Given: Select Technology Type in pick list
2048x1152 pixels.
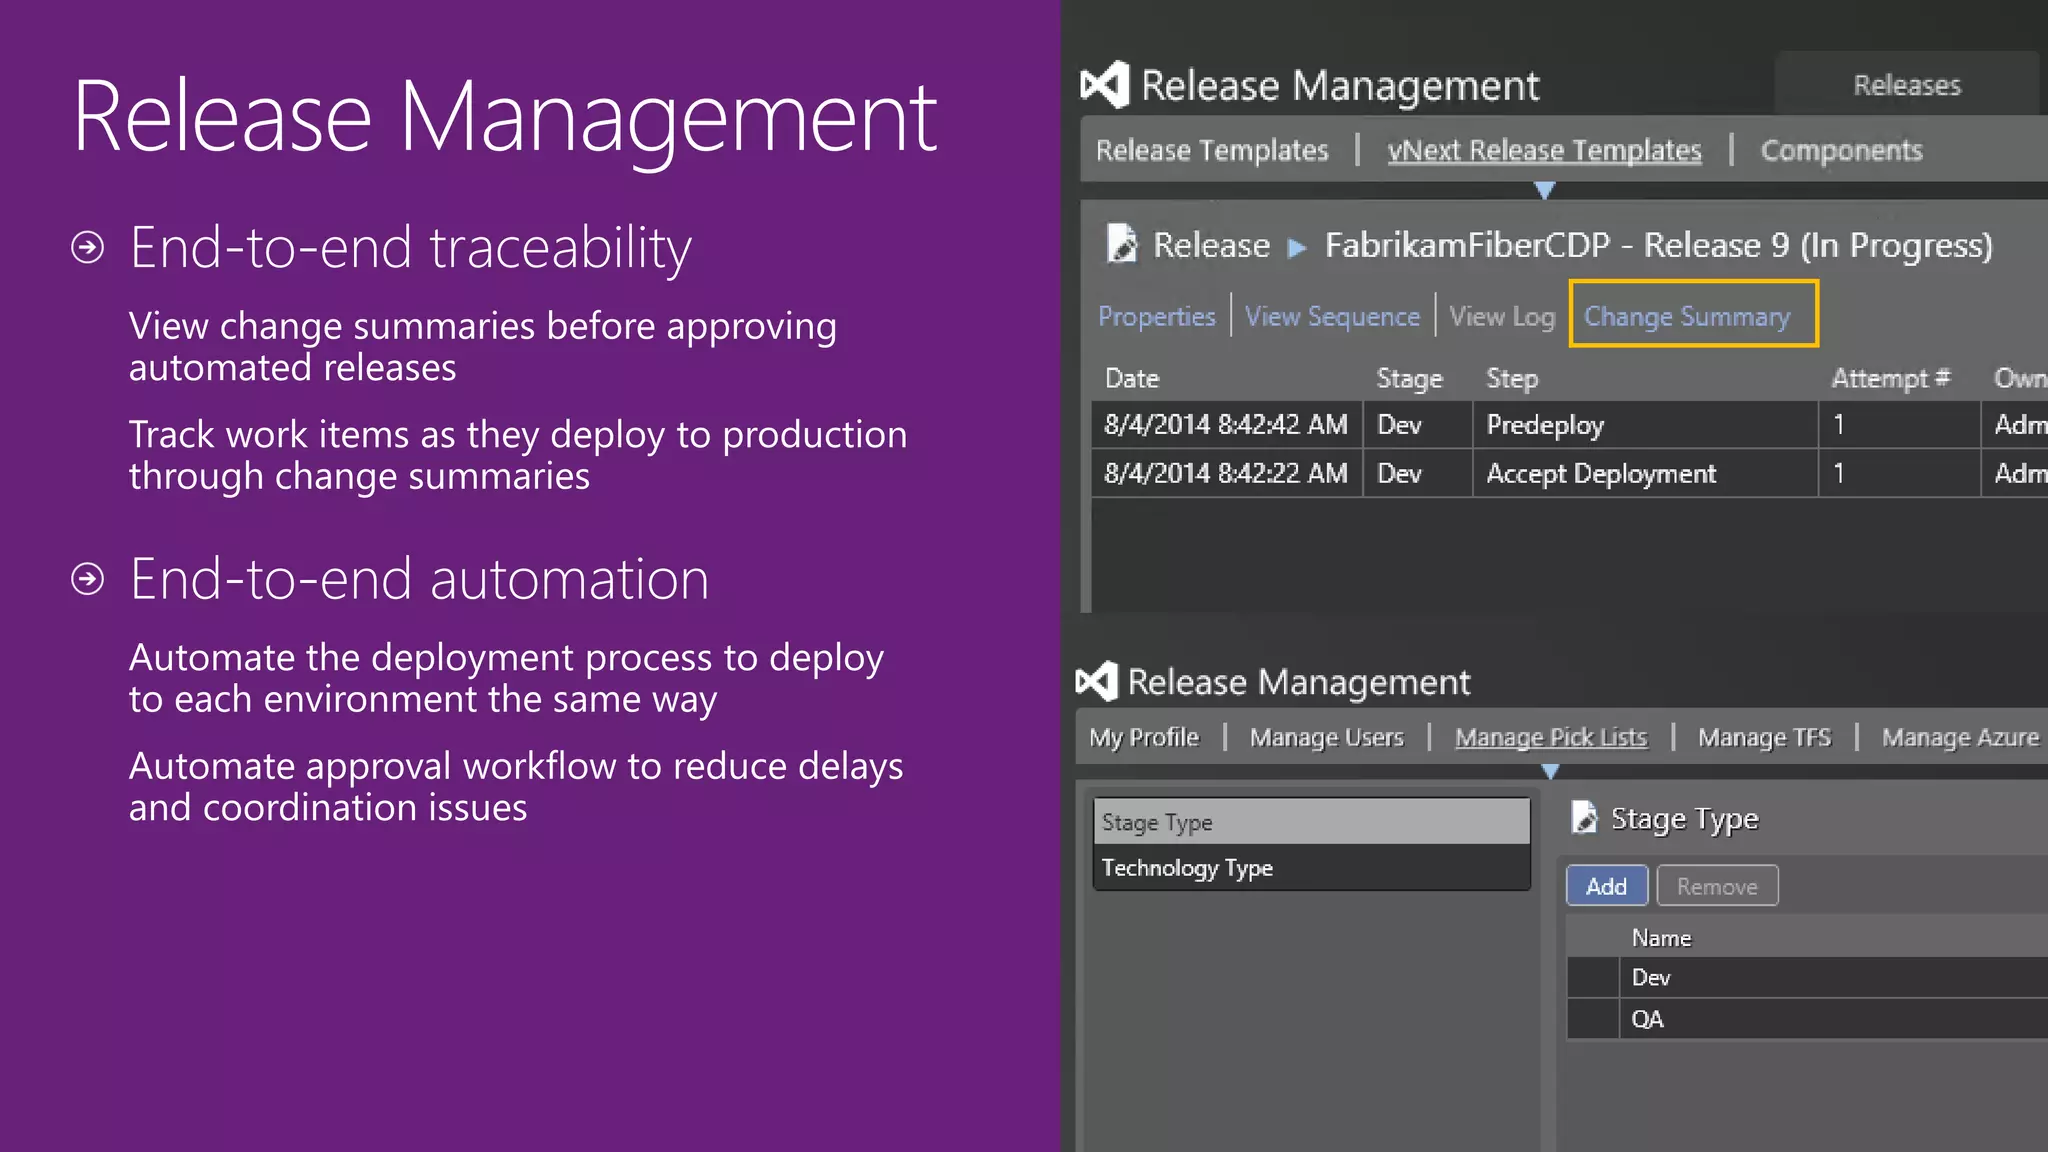Looking at the screenshot, I should 1311,867.
